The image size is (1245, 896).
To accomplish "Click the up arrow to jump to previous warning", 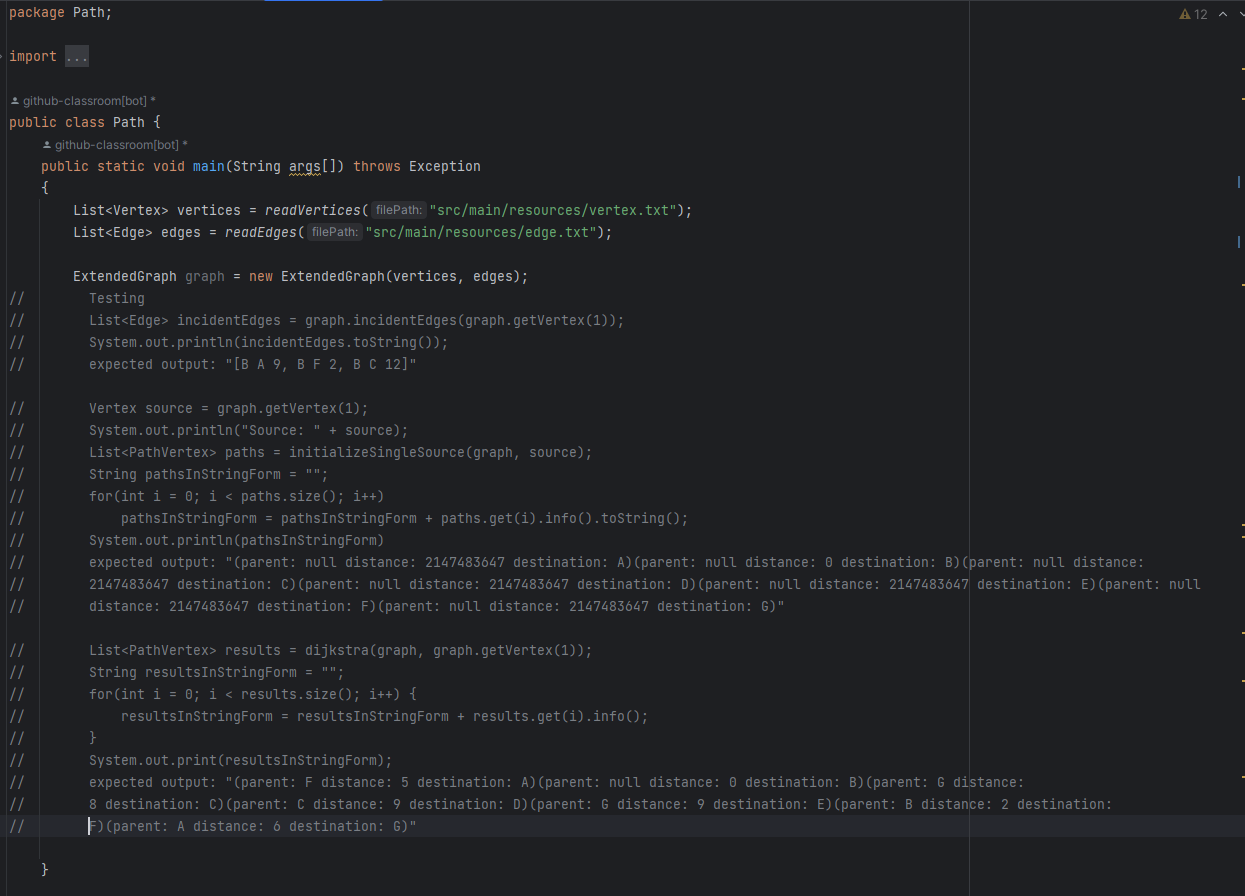I will [1221, 14].
